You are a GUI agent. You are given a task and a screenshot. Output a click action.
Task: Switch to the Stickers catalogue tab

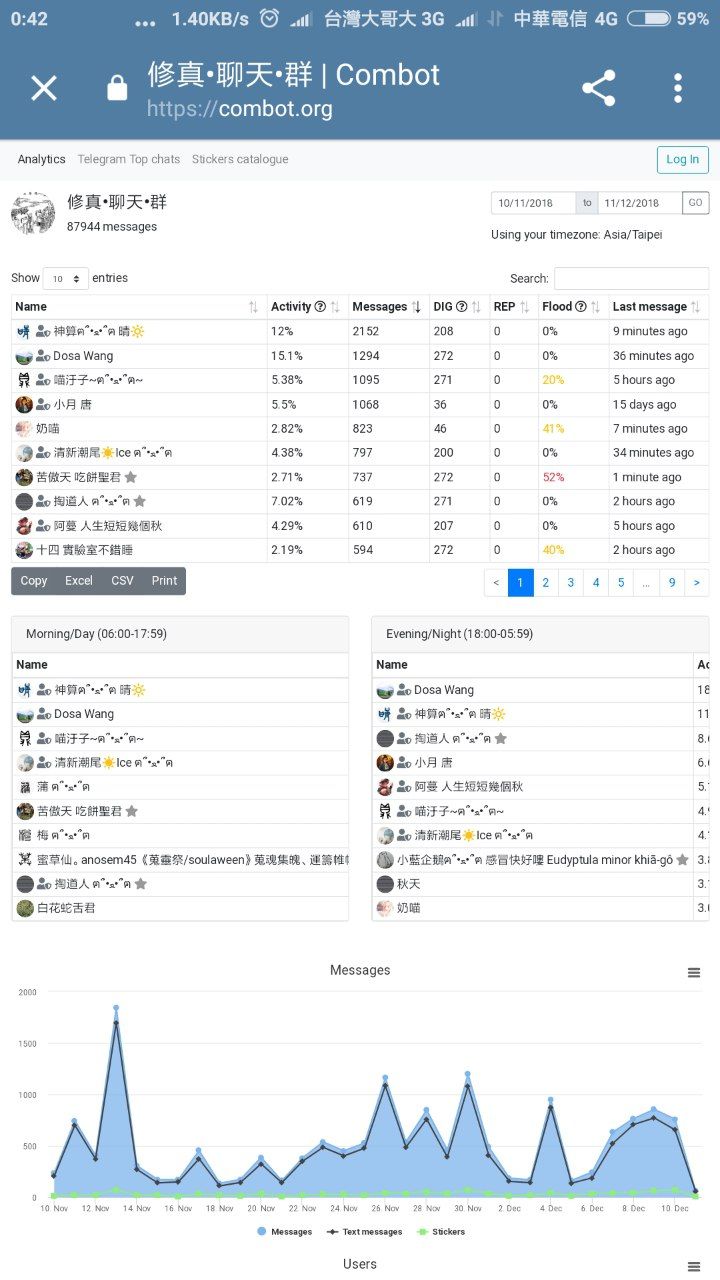pyautogui.click(x=240, y=159)
